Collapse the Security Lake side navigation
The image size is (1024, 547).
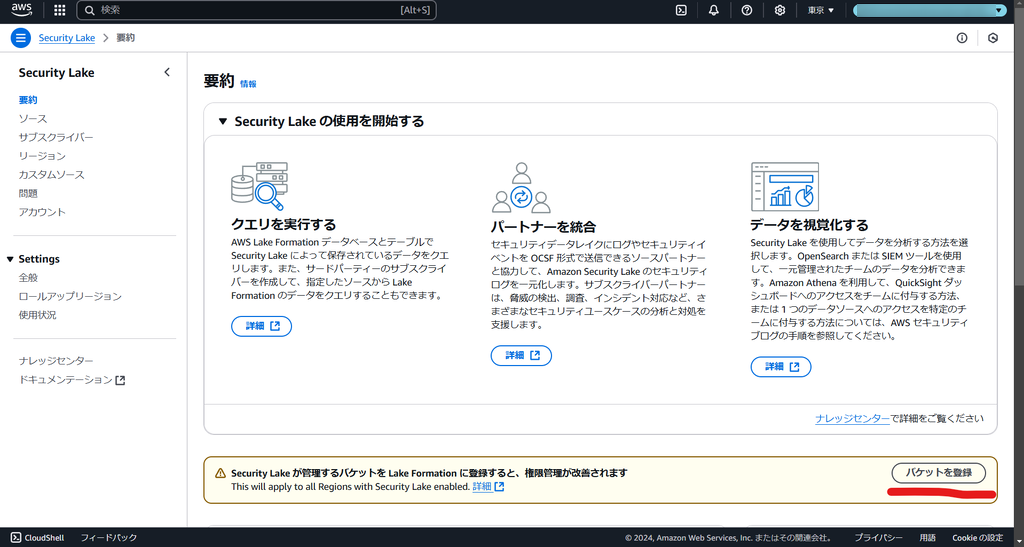[x=167, y=72]
